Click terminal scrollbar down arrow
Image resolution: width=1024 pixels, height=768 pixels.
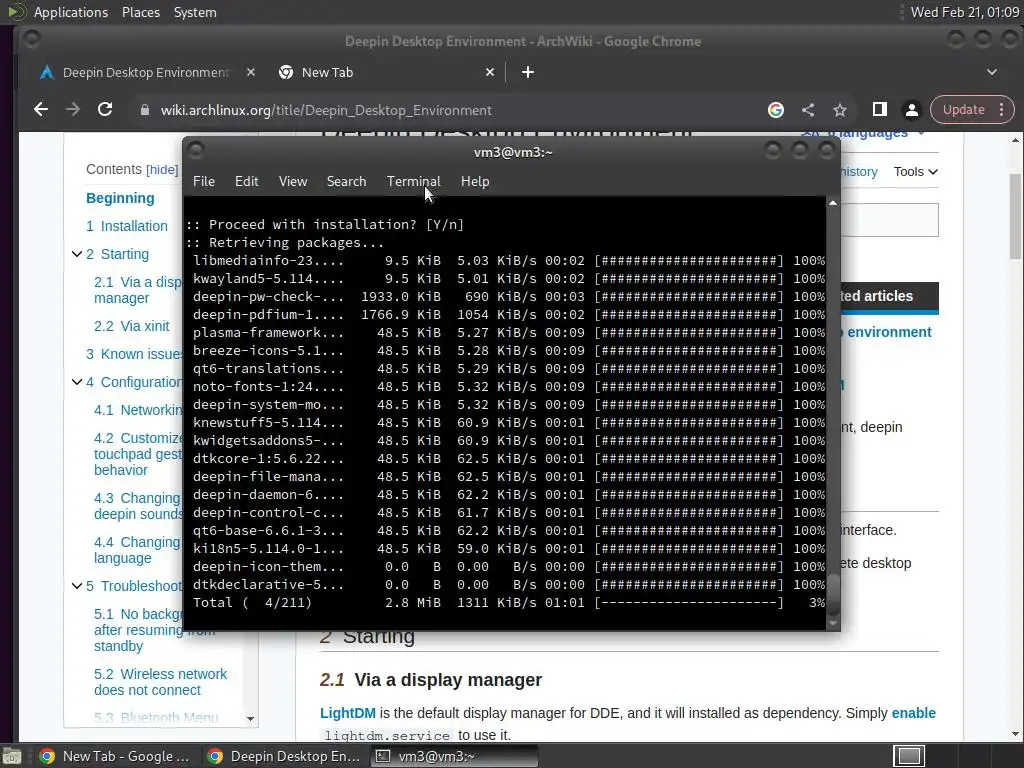(833, 623)
